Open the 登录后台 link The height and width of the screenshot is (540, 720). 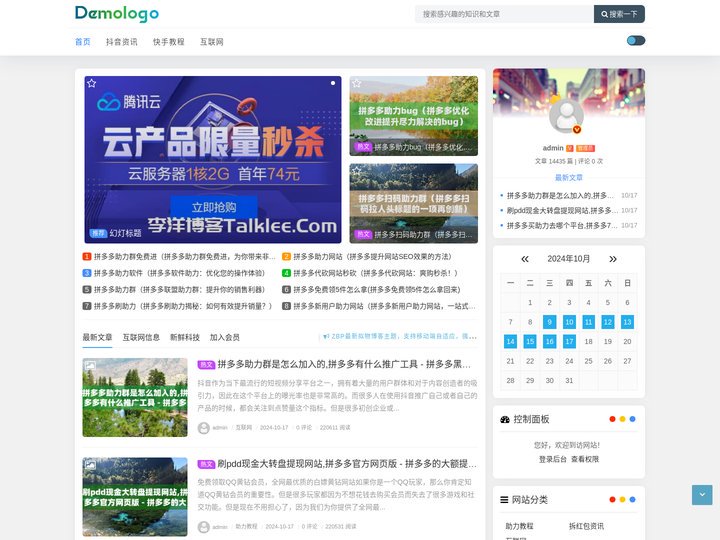553,459
